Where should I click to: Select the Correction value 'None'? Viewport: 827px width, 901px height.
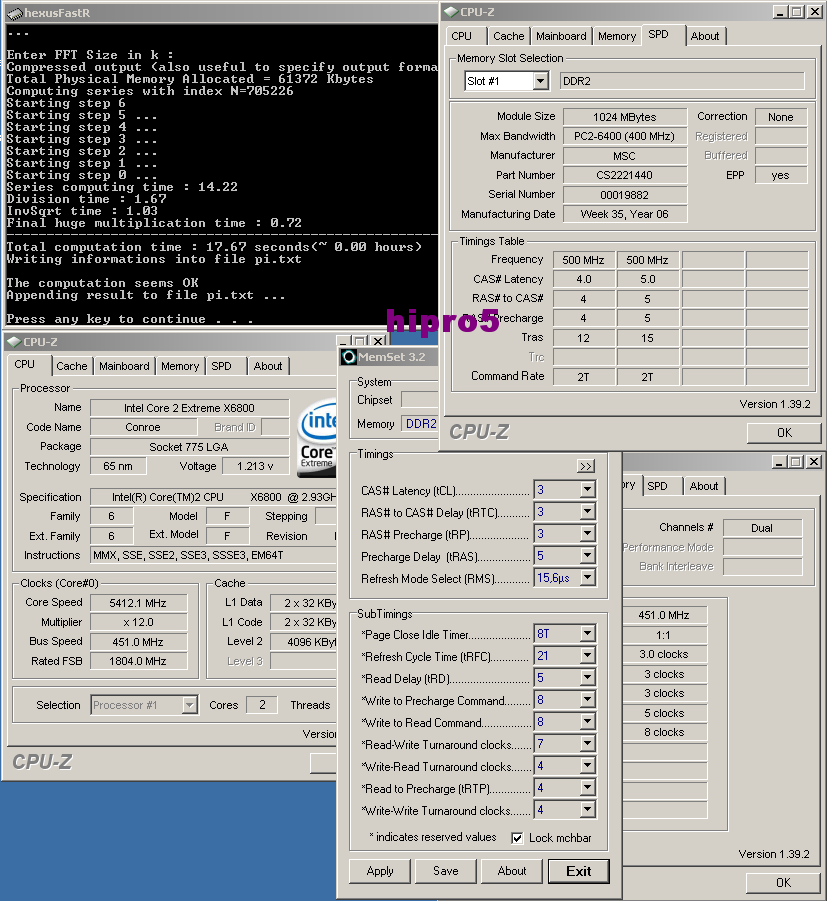(780, 117)
